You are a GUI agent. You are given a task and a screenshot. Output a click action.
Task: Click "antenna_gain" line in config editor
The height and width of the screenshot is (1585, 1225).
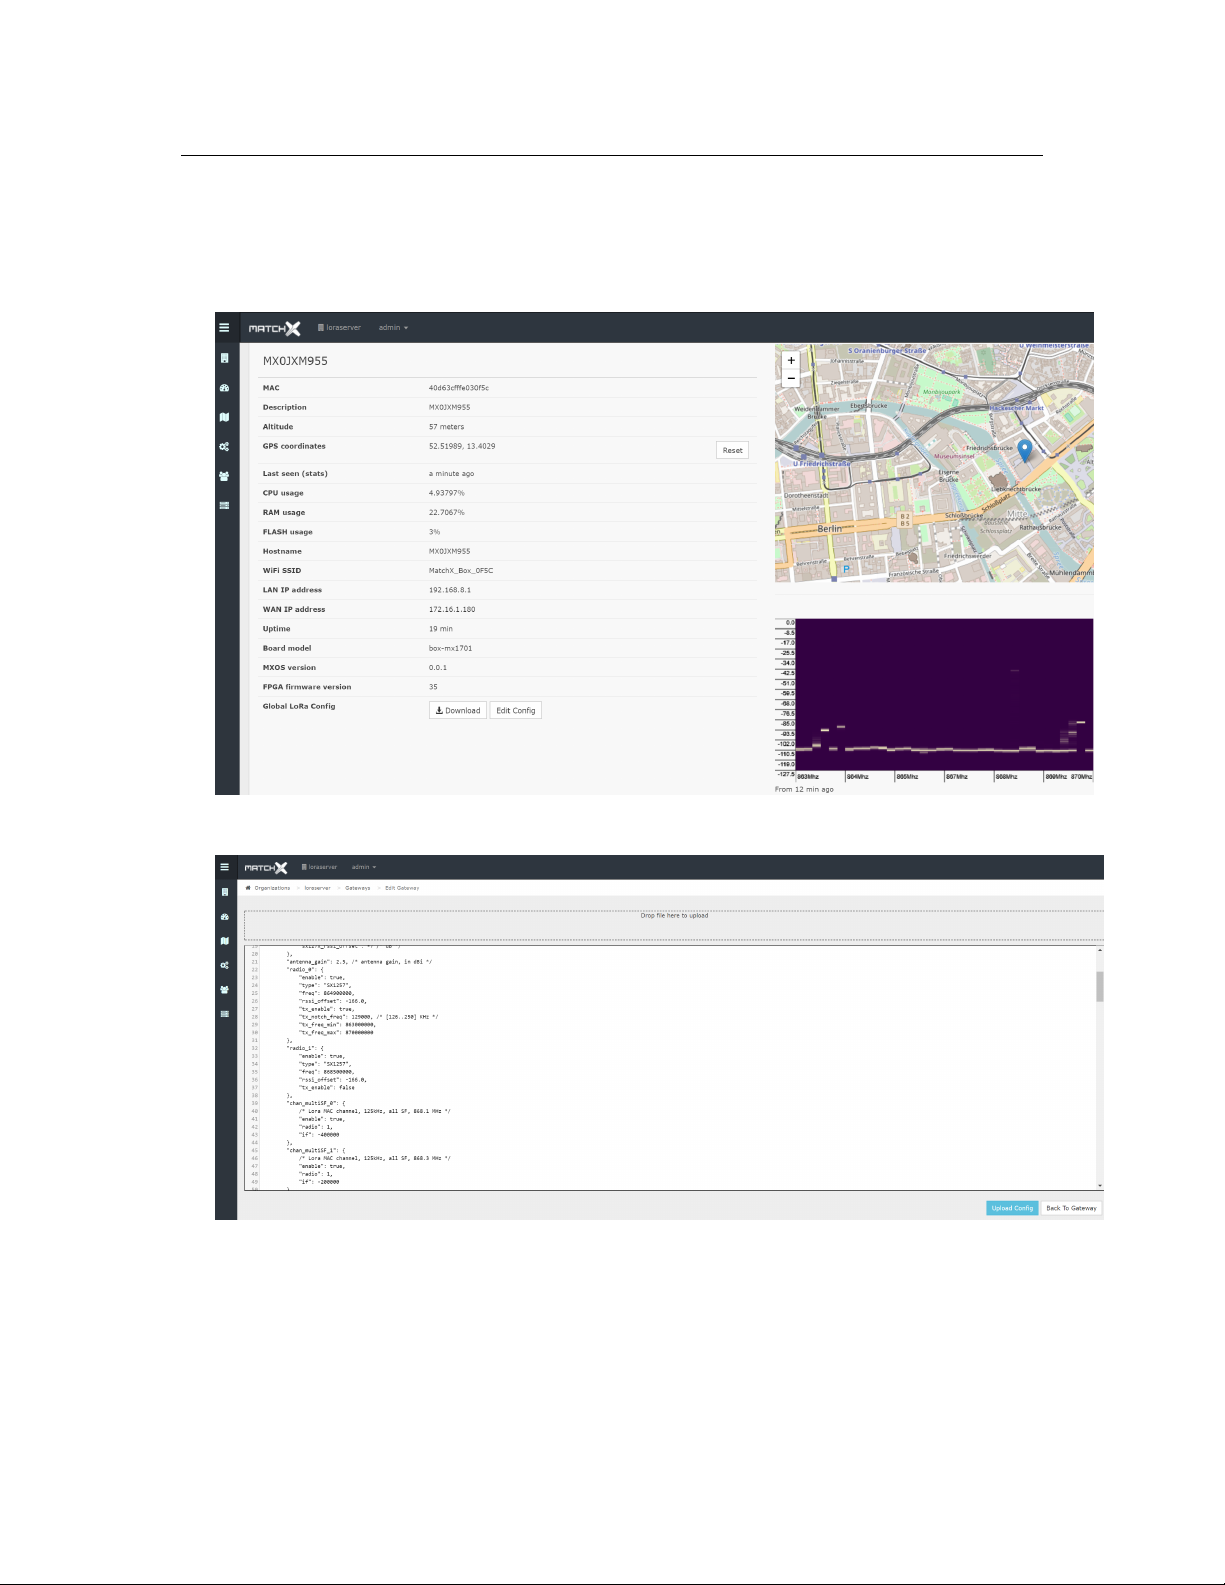coord(359,962)
